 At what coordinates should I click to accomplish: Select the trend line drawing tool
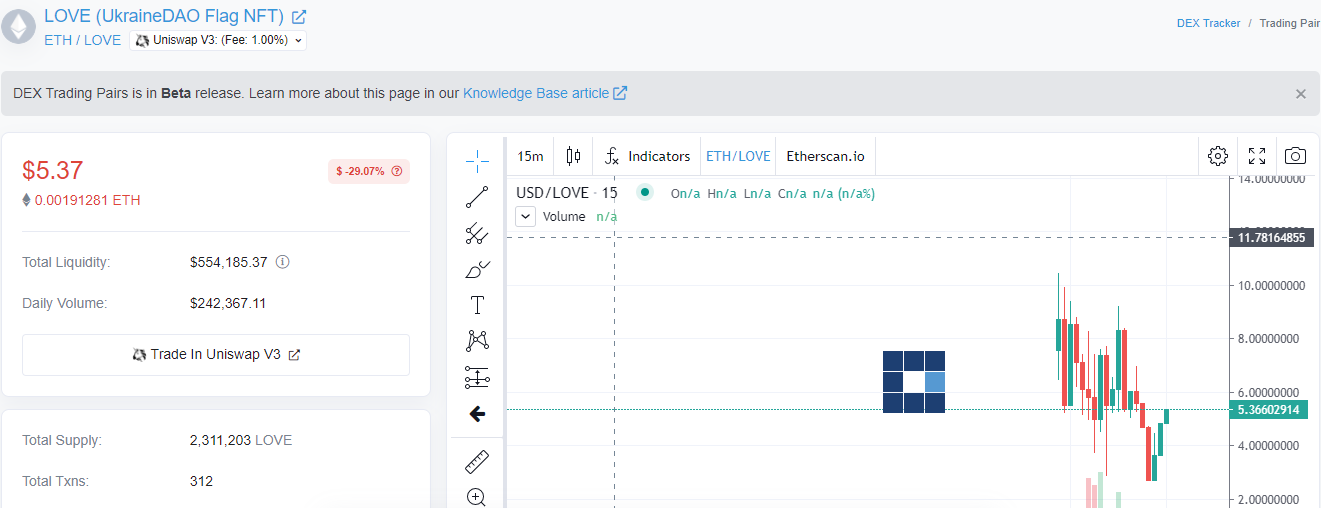[477, 197]
